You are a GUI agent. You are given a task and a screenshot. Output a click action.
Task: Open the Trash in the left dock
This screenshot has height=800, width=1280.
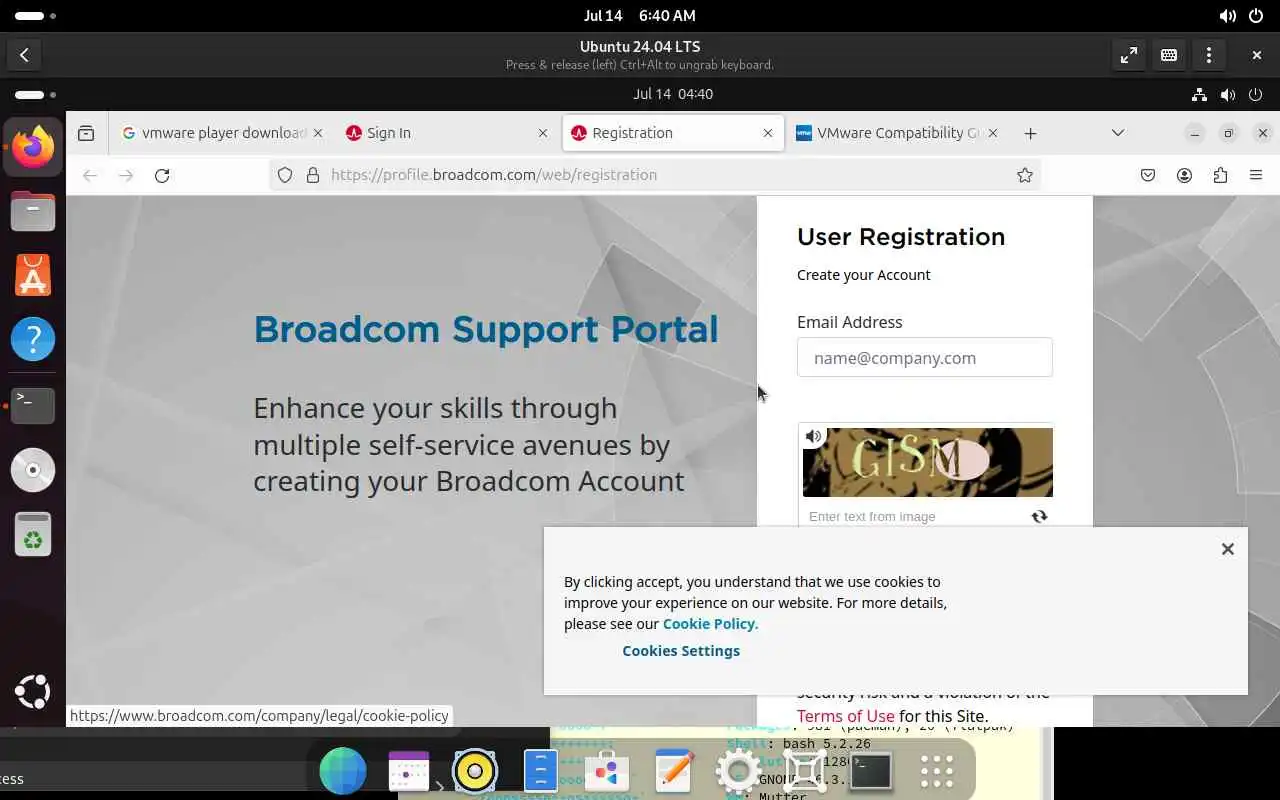tap(33, 534)
